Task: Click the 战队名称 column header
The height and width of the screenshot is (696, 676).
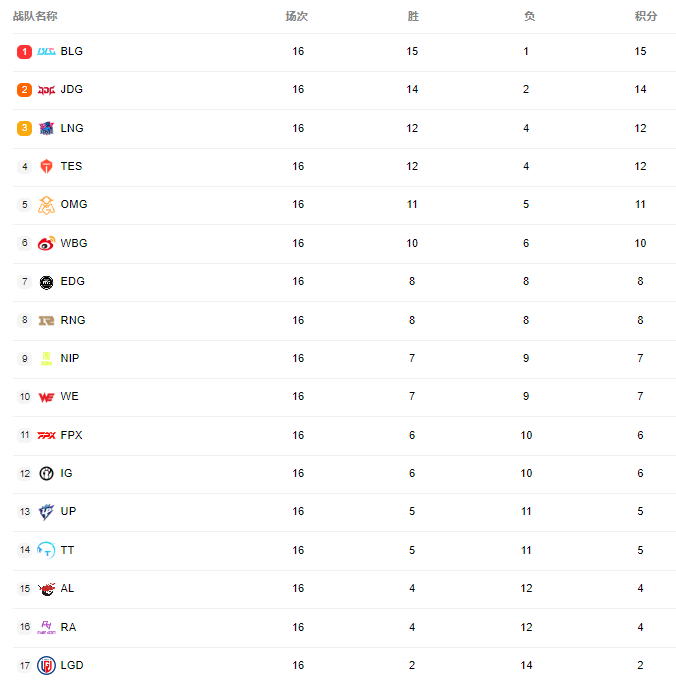Action: [35, 16]
